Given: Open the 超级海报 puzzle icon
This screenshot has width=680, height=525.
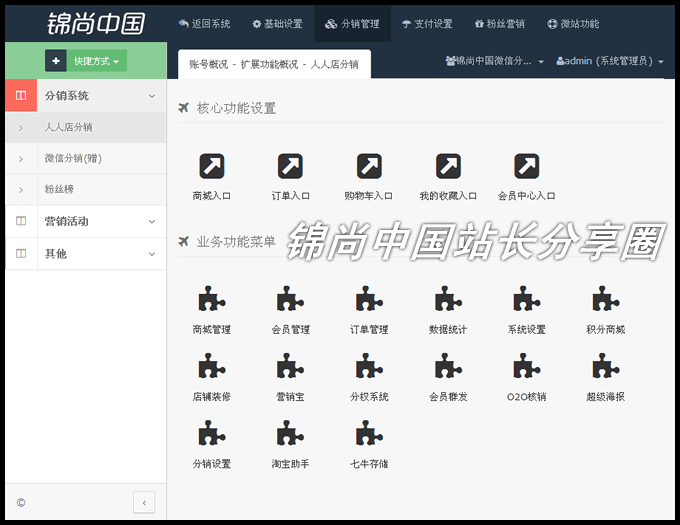Looking at the screenshot, I should tap(605, 366).
